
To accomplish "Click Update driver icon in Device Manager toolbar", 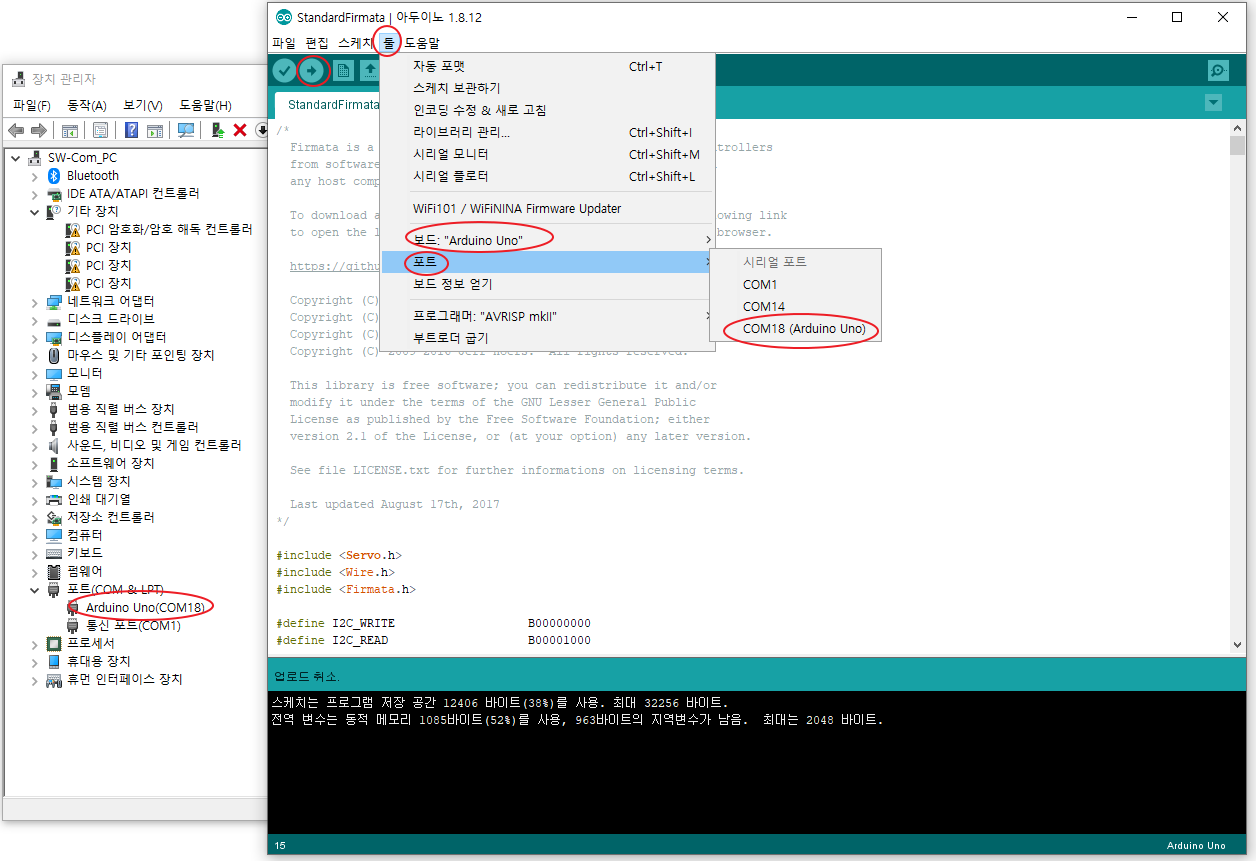I will tap(217, 130).
